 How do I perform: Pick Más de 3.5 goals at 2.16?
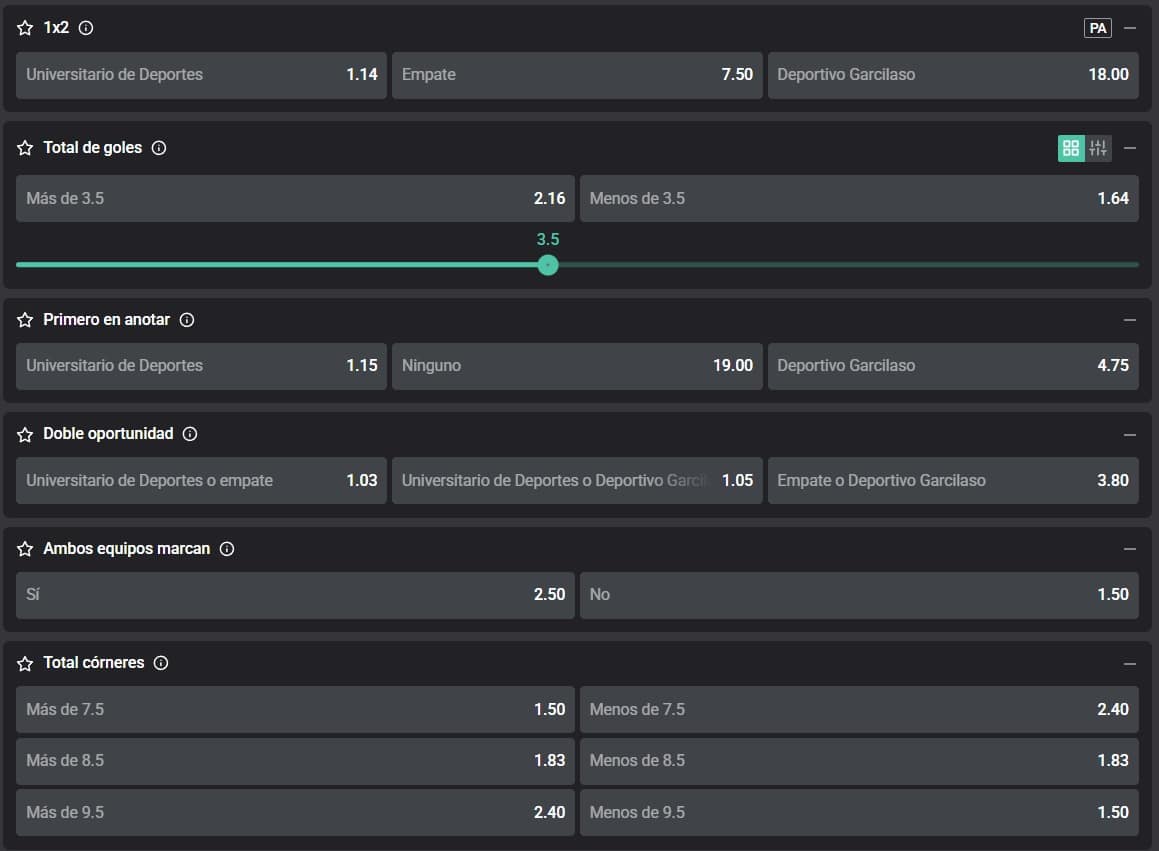[295, 199]
